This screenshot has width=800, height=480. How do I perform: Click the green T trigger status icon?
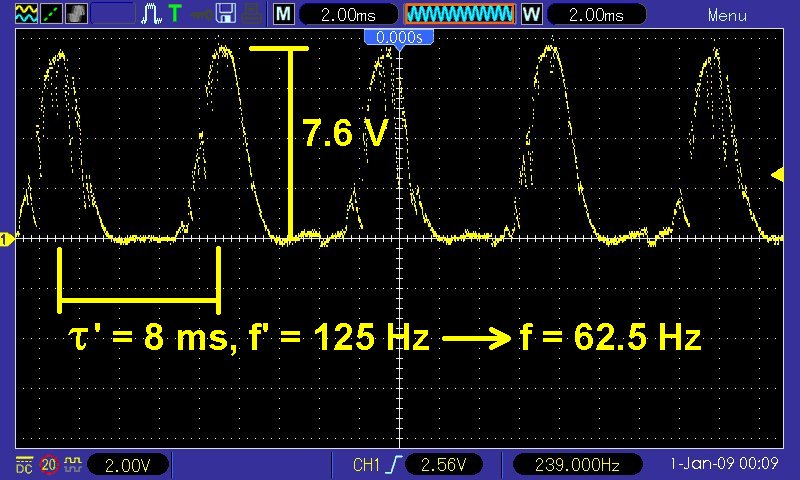tap(176, 13)
